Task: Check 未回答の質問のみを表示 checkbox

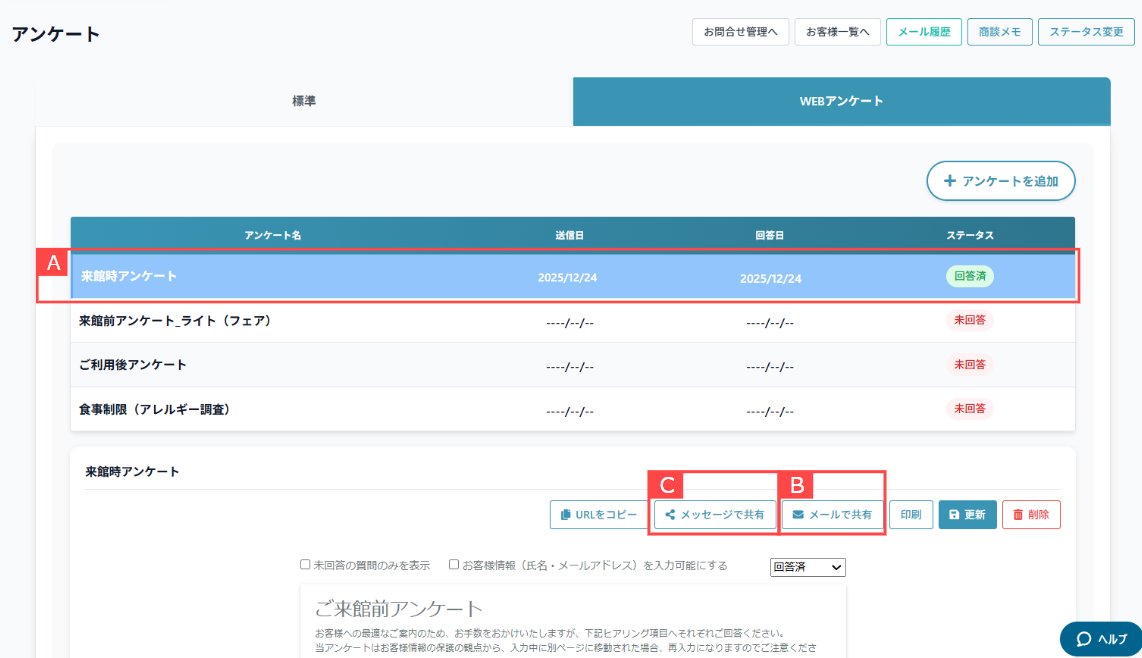Action: 306,565
